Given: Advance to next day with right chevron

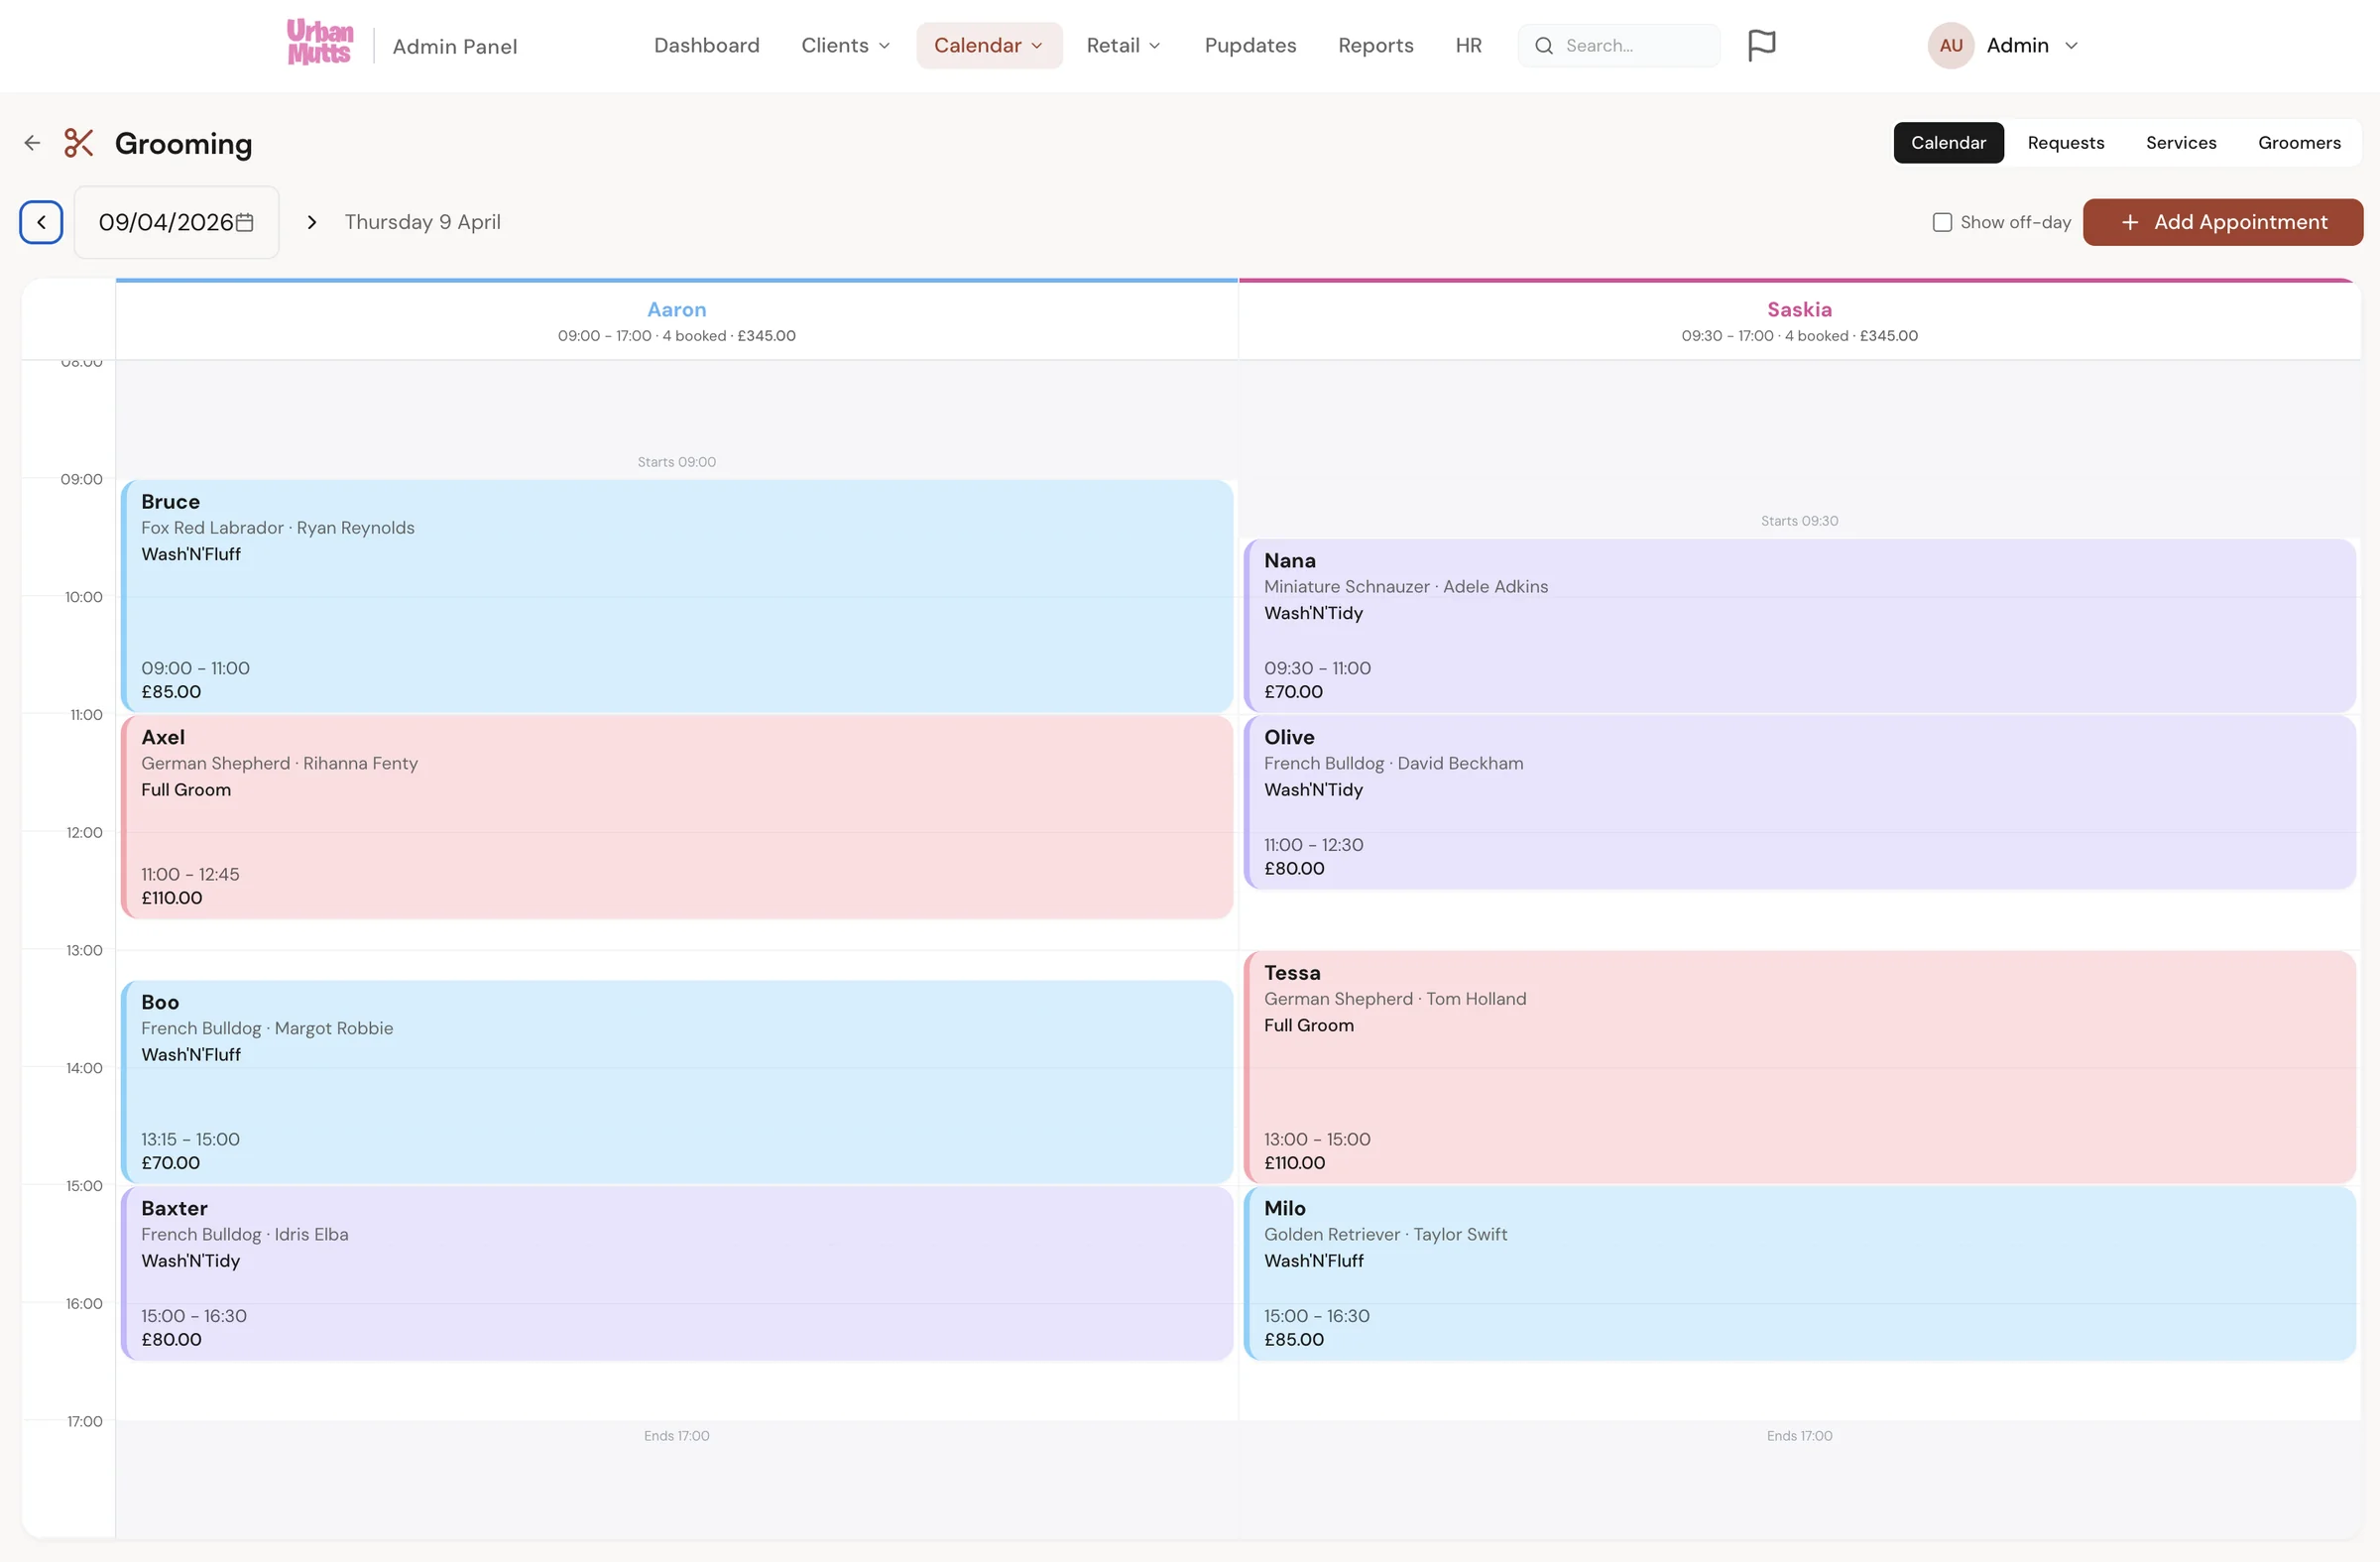Looking at the screenshot, I should tap(312, 222).
